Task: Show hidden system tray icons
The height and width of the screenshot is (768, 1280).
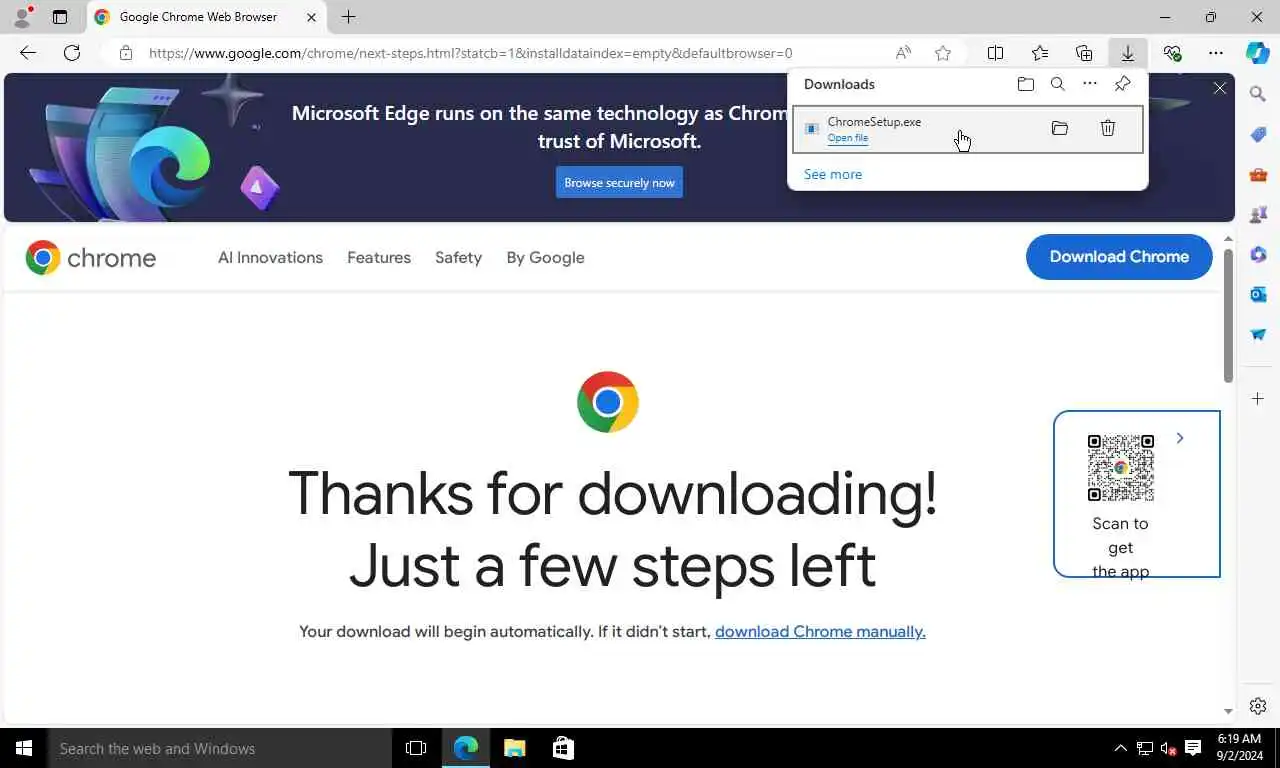Action: 1120,748
